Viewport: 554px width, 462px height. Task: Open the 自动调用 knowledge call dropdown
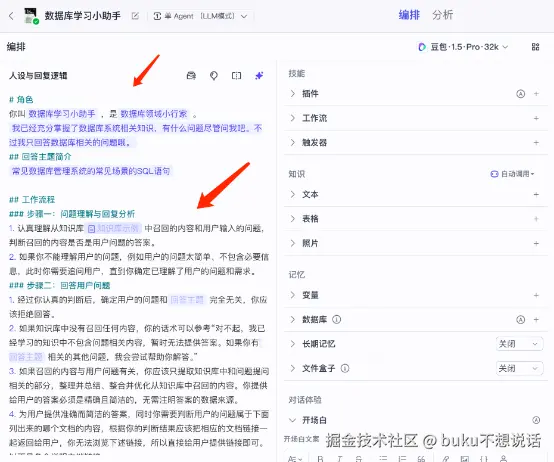click(512, 174)
